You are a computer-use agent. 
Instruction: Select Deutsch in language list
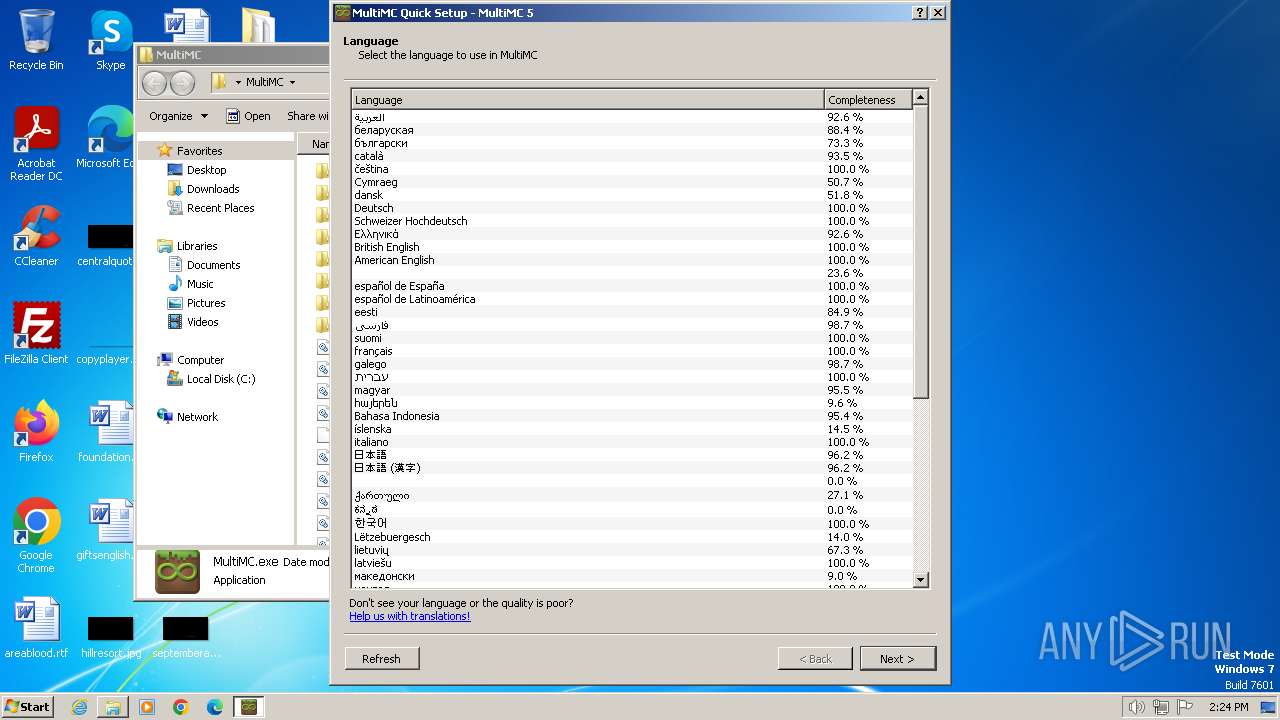coord(632,208)
